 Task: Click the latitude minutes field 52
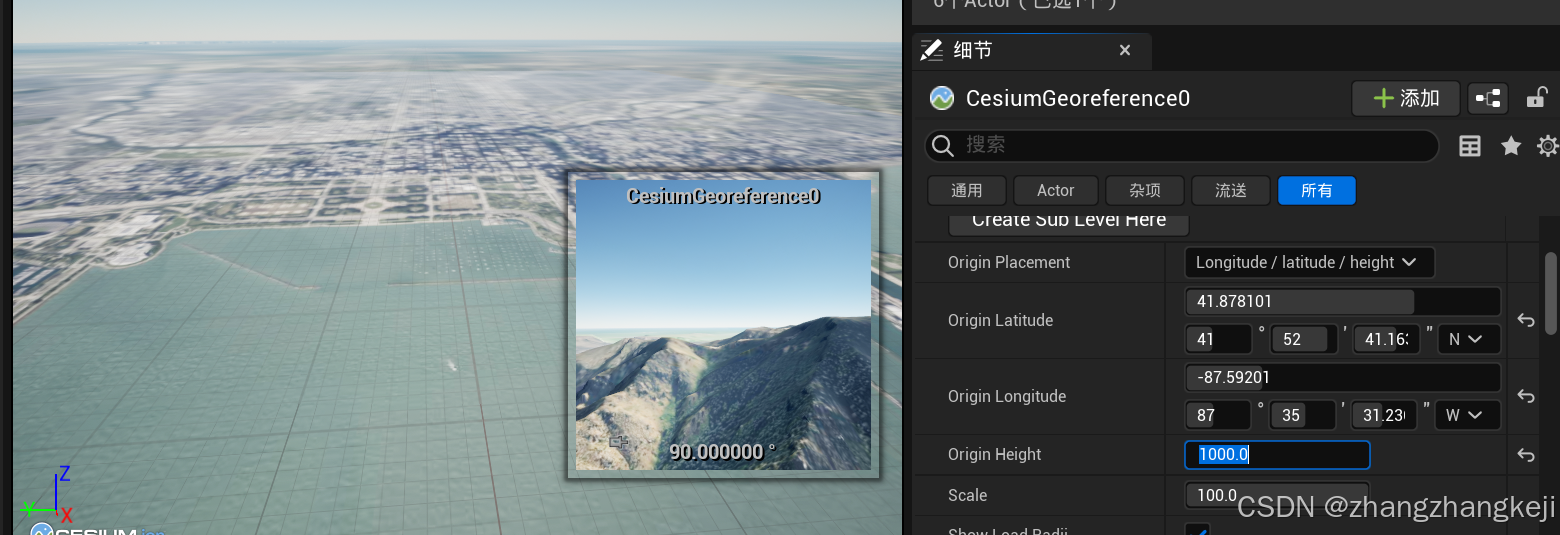click(1303, 339)
